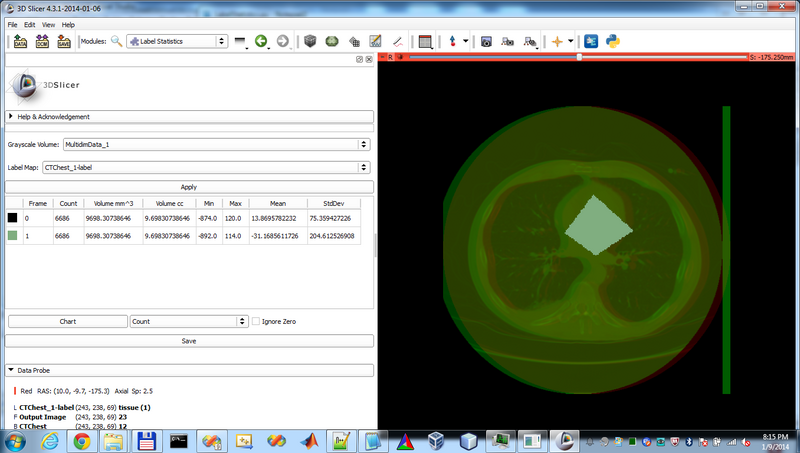Image resolution: width=800 pixels, height=453 pixels.
Task: Open Windows Start button
Action: (x=14, y=441)
